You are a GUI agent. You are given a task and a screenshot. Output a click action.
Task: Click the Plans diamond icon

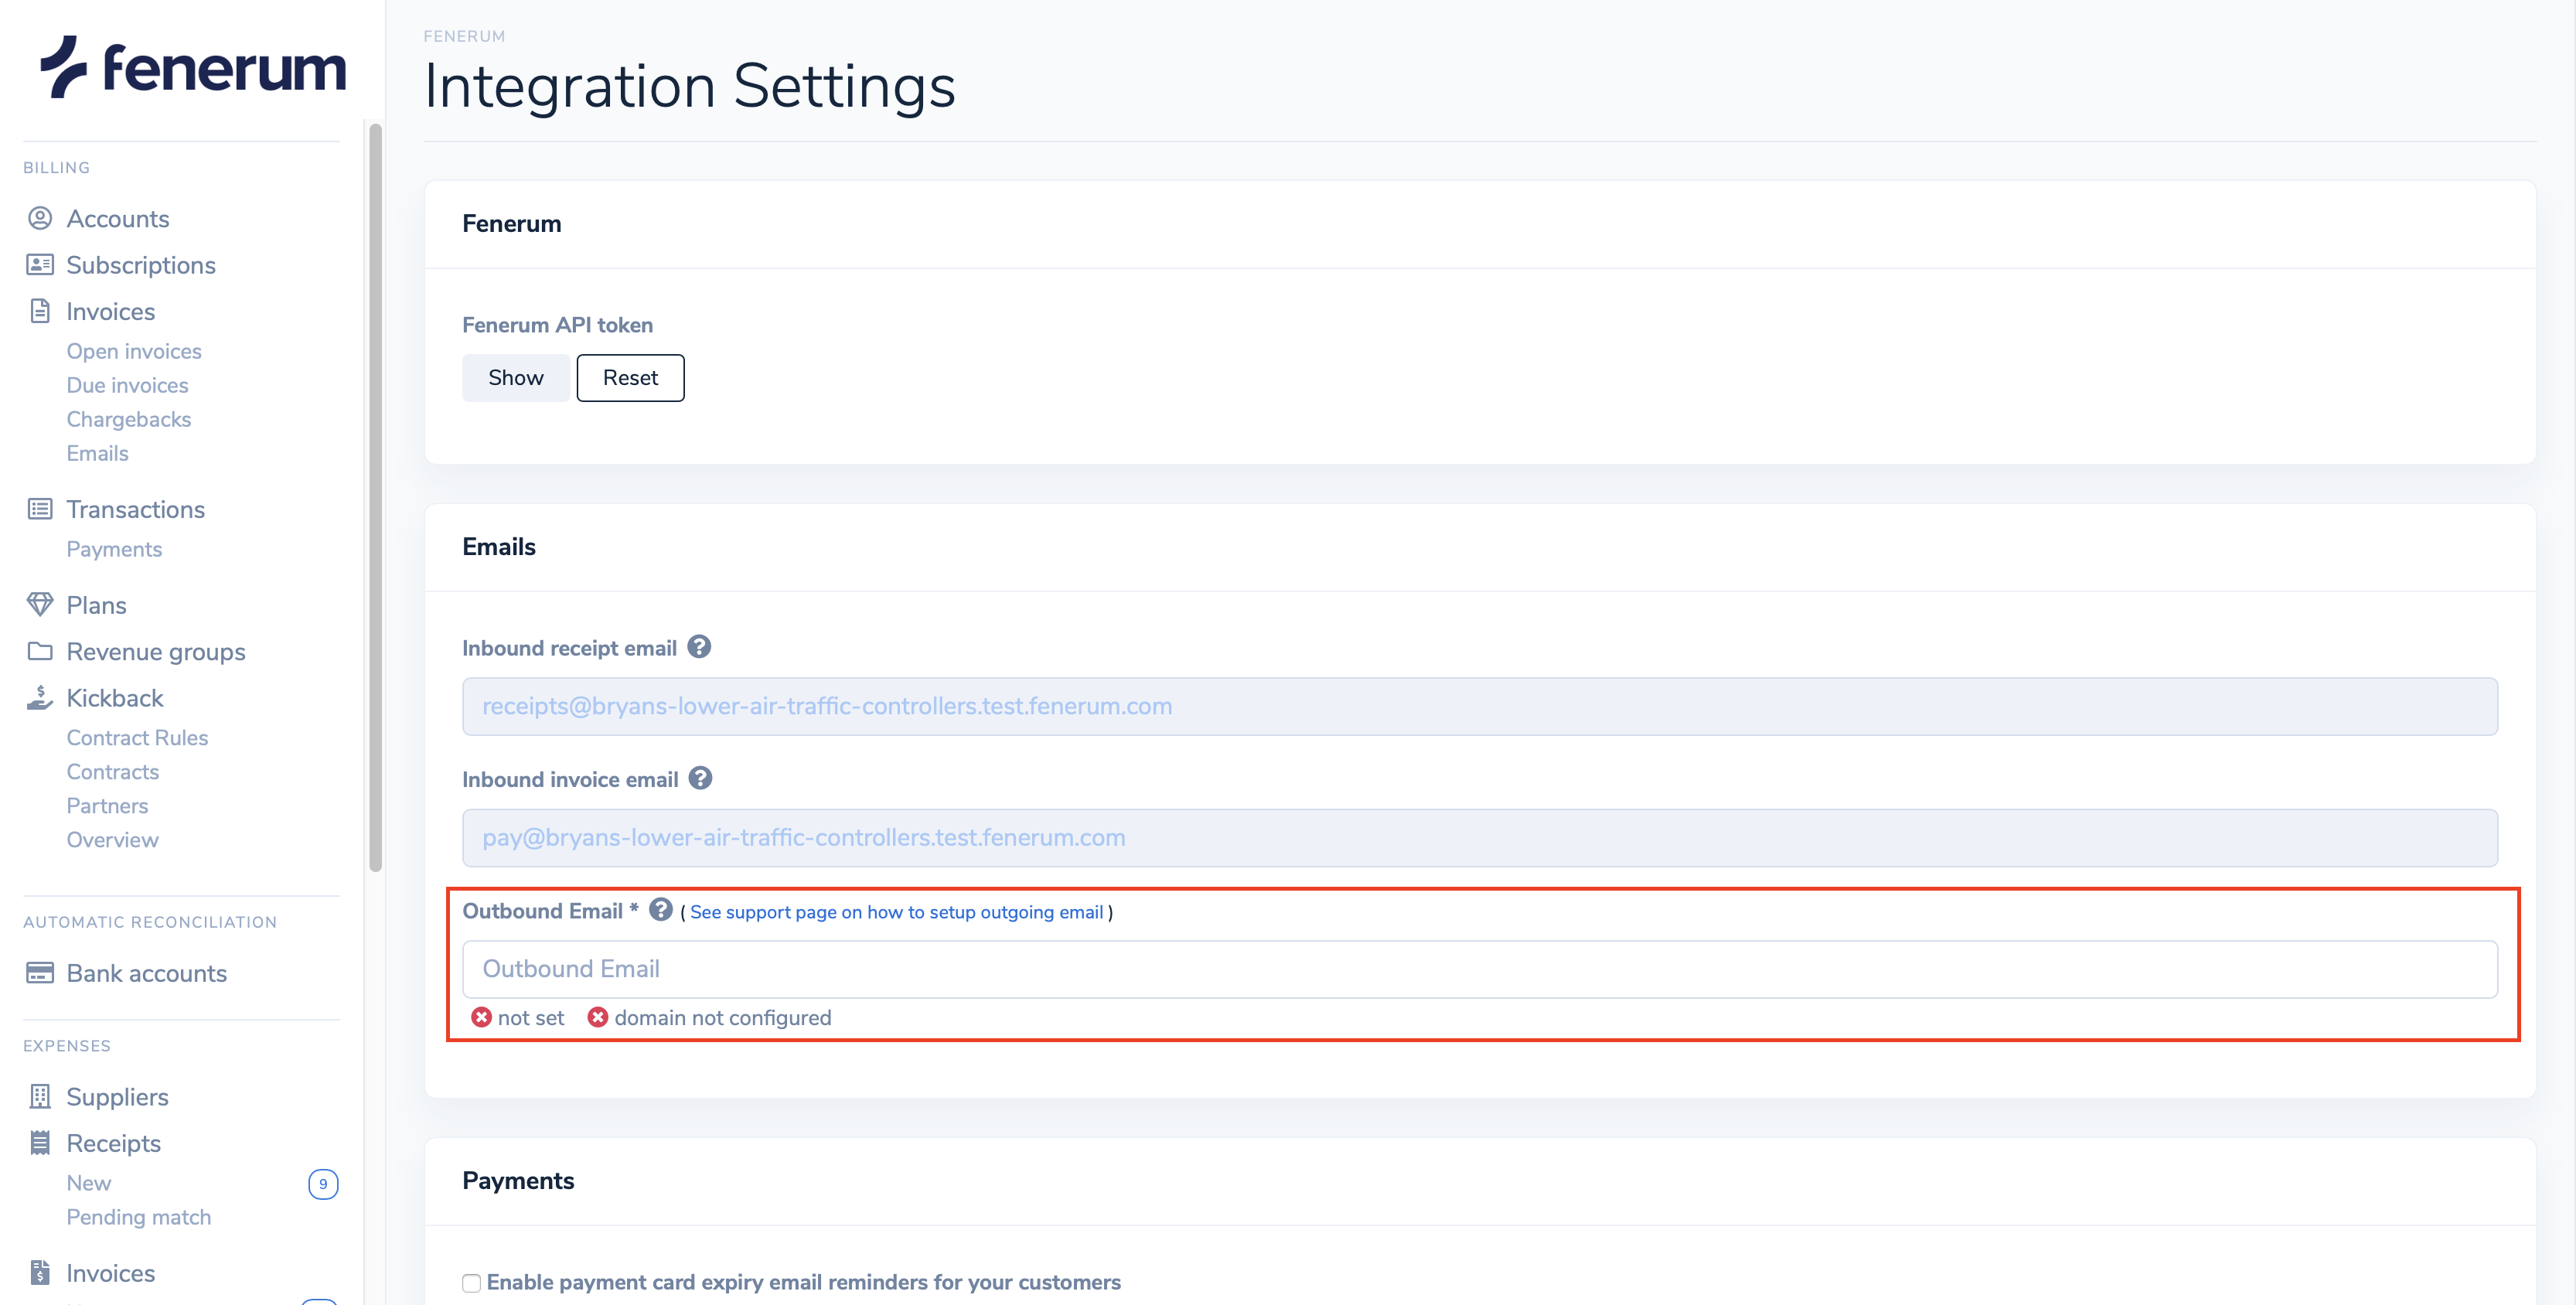pyautogui.click(x=40, y=605)
